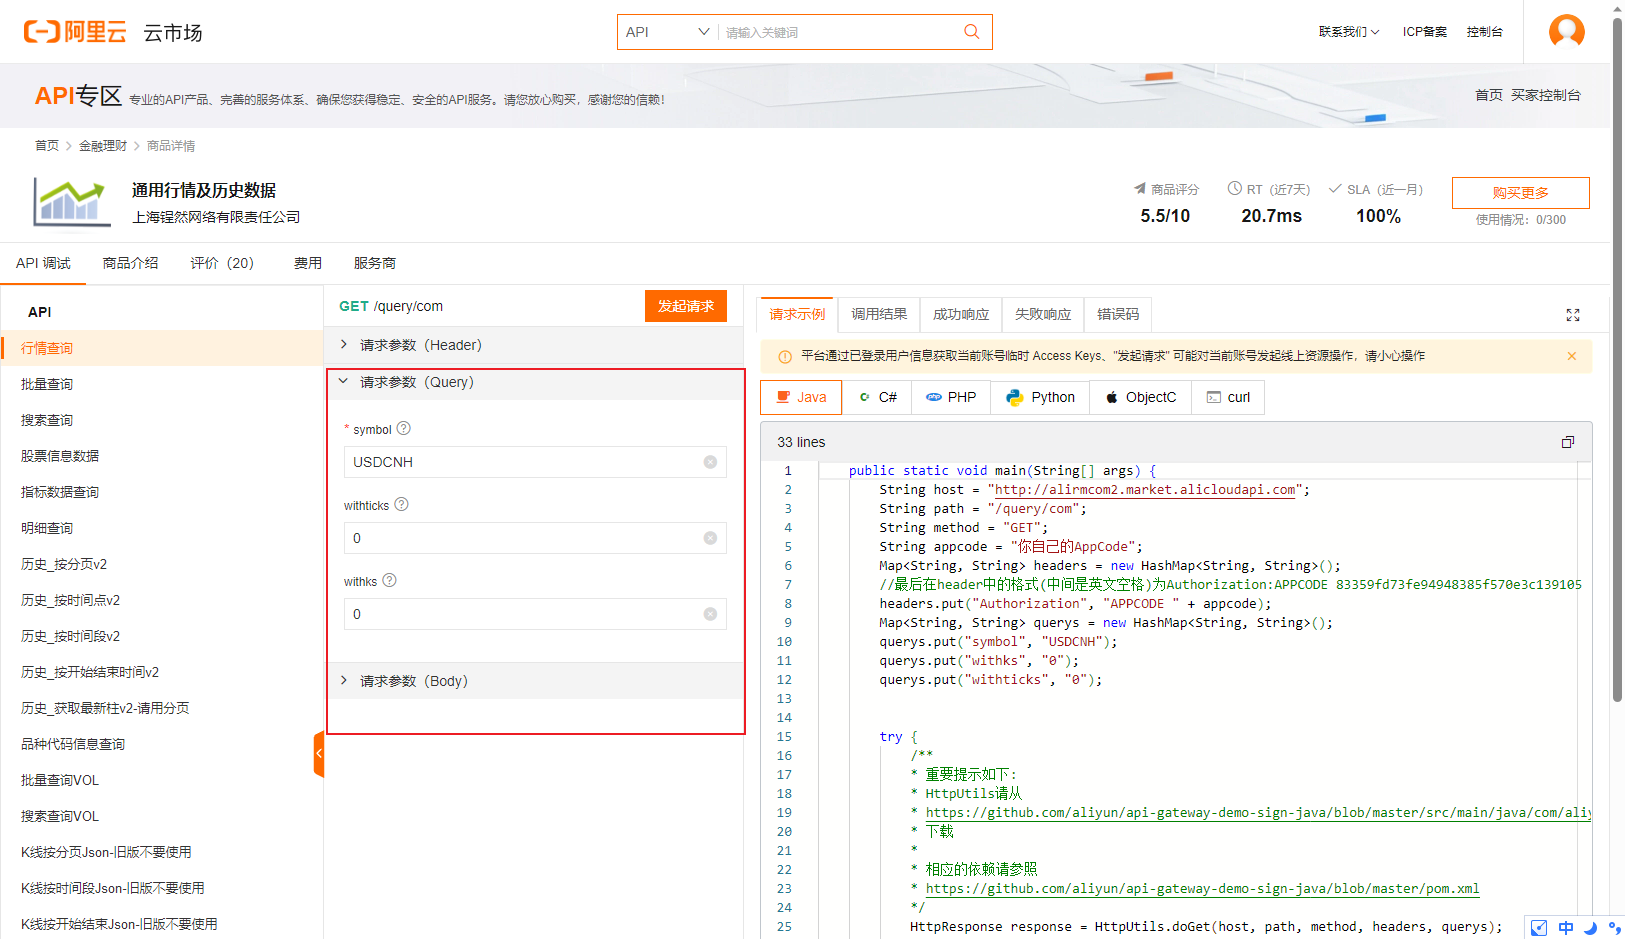The width and height of the screenshot is (1625, 939).
Task: Select the Java code sample
Action: [801, 397]
